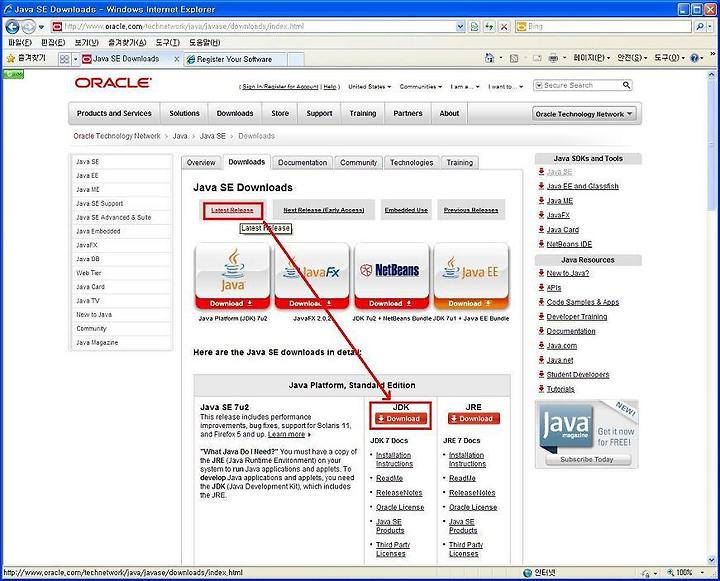Click the Embedded Use link
720x581 pixels.
tap(406, 210)
